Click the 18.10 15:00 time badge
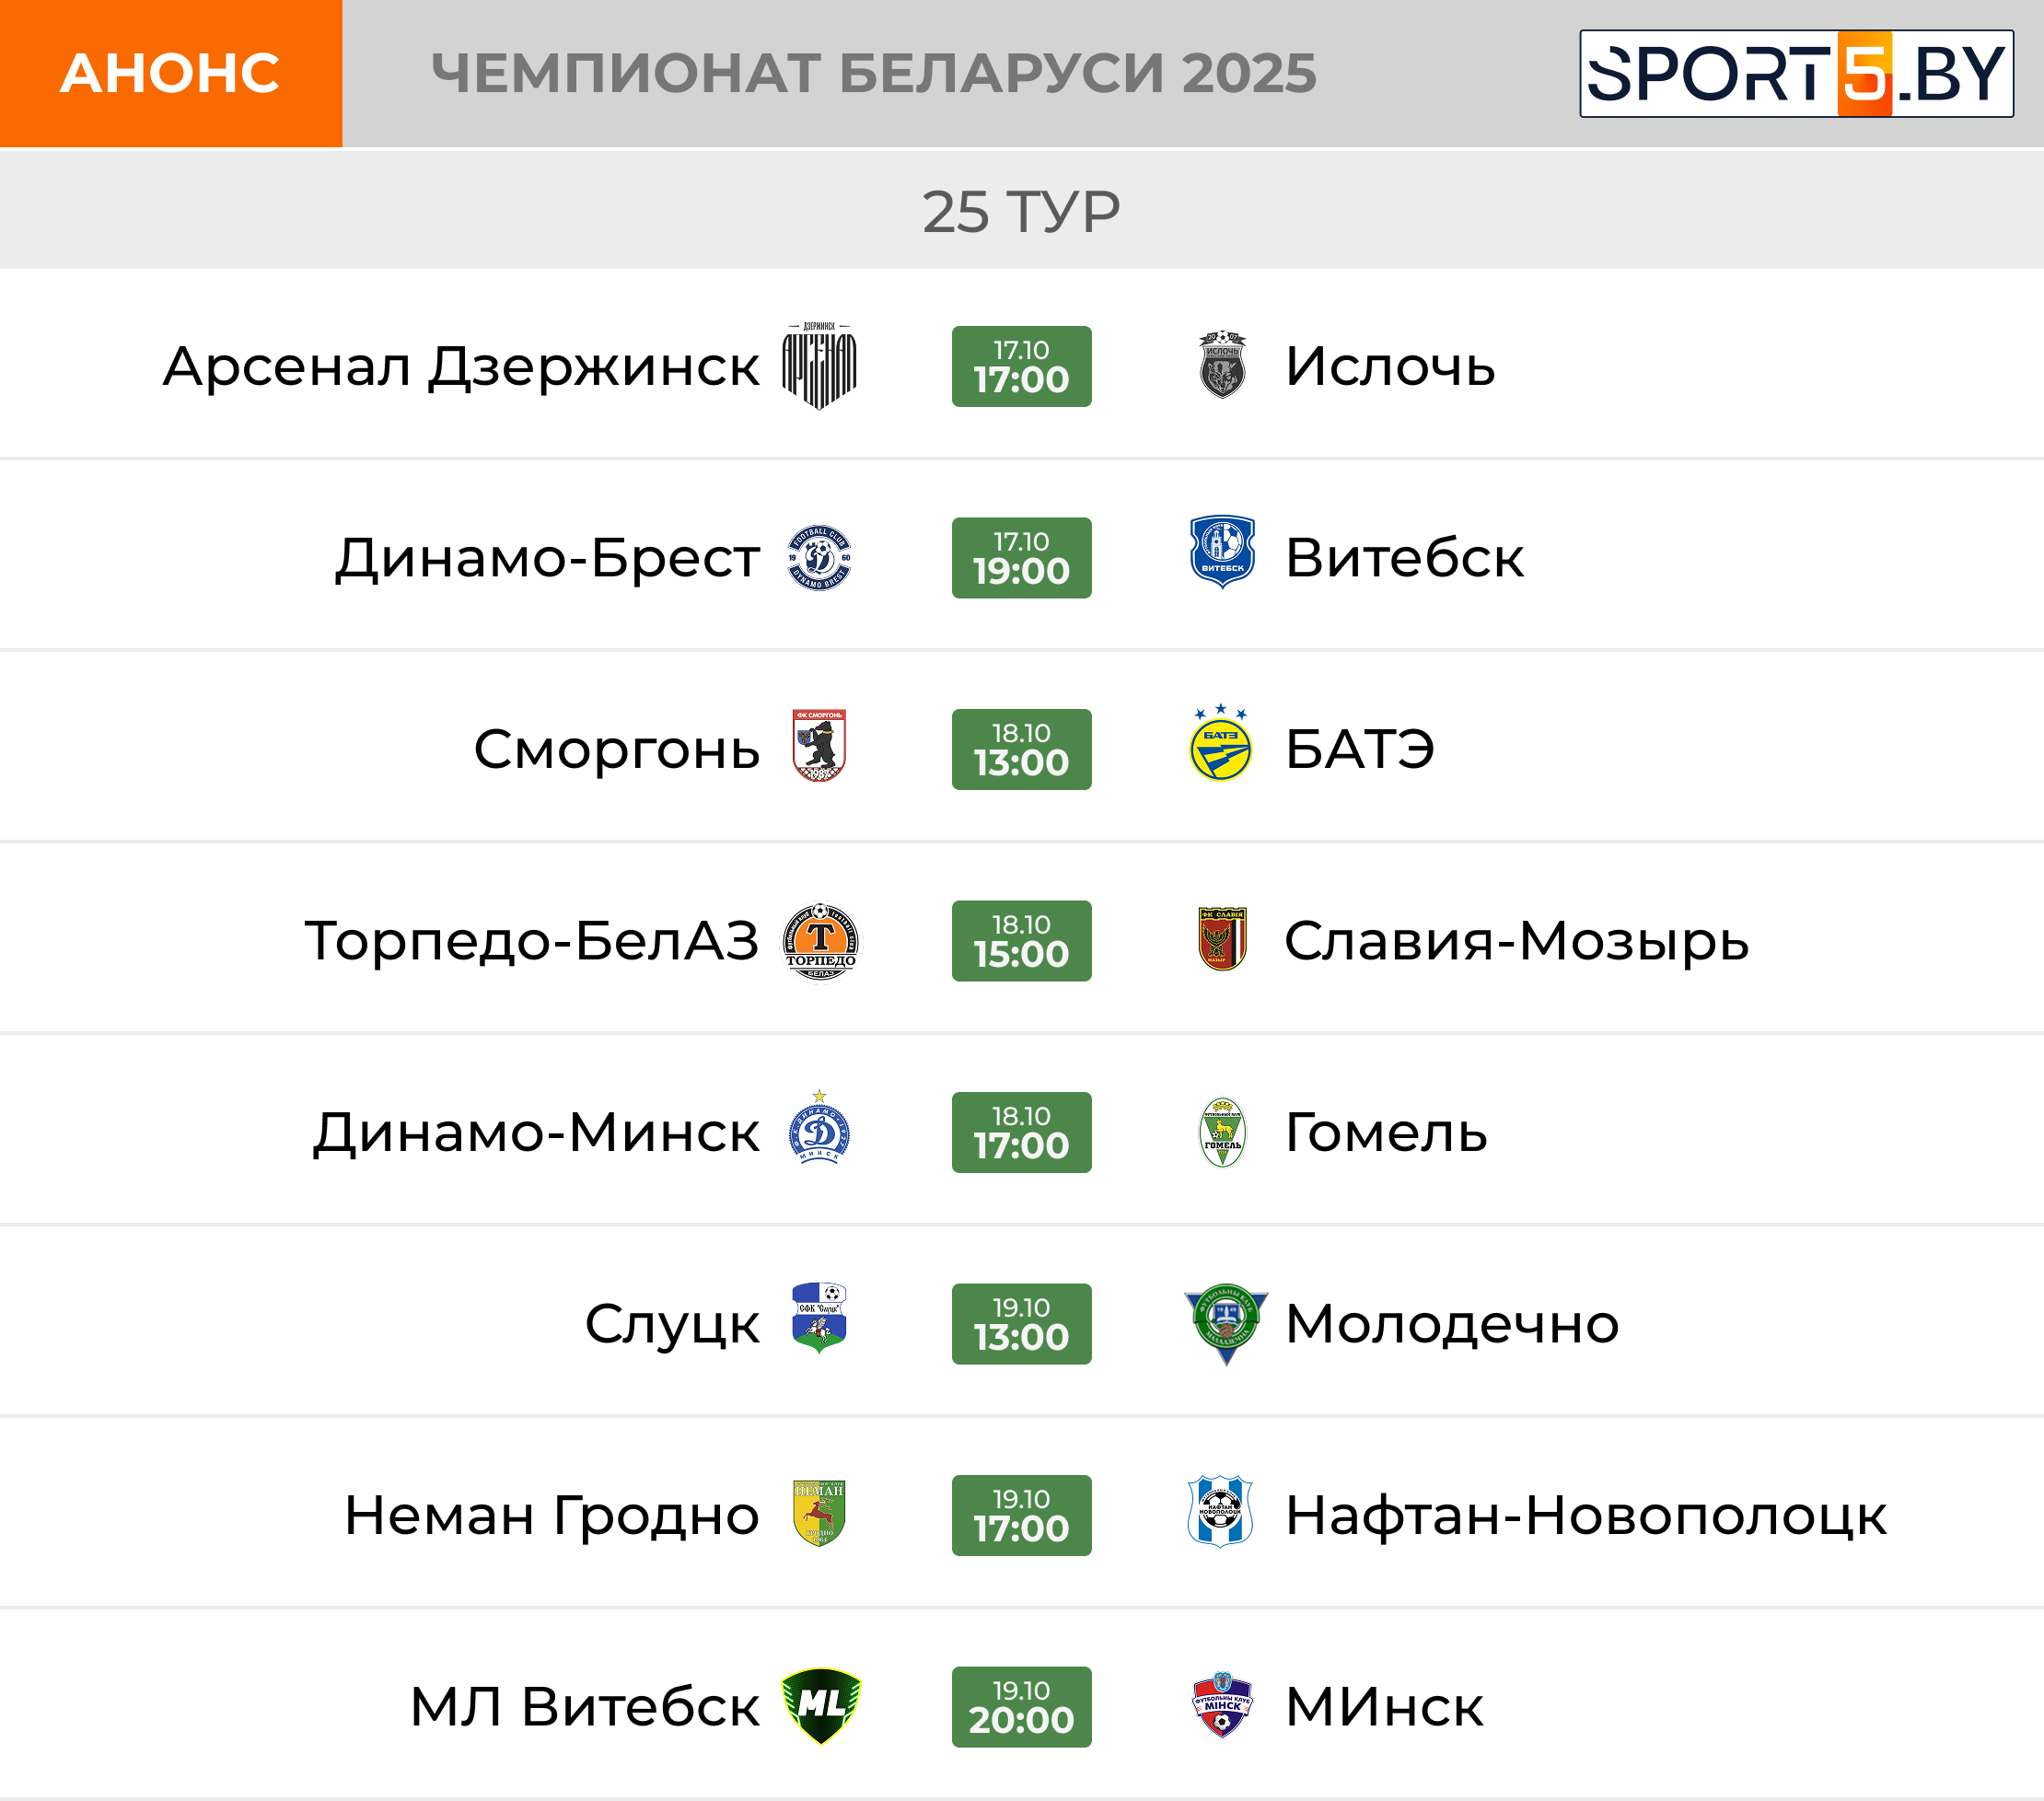The width and height of the screenshot is (2044, 1801). click(x=1021, y=941)
